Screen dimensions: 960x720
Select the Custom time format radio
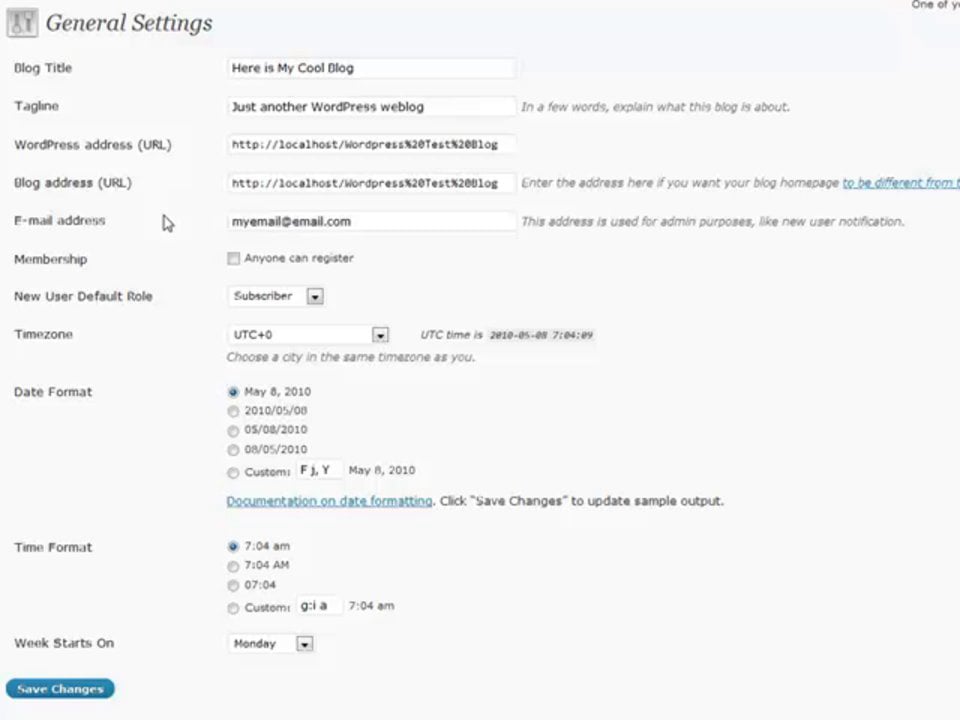point(233,609)
